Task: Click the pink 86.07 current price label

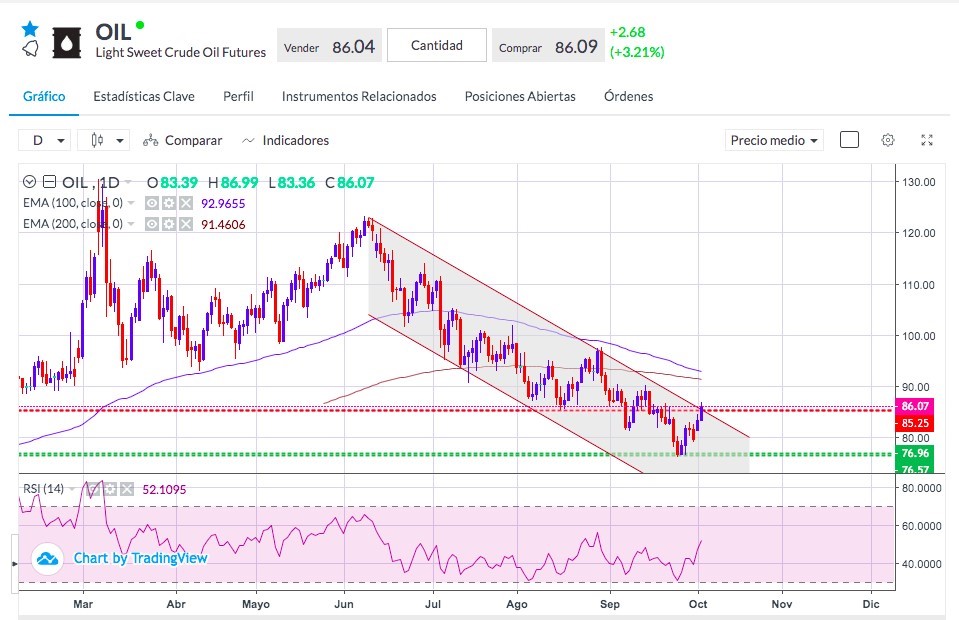Action: point(915,406)
